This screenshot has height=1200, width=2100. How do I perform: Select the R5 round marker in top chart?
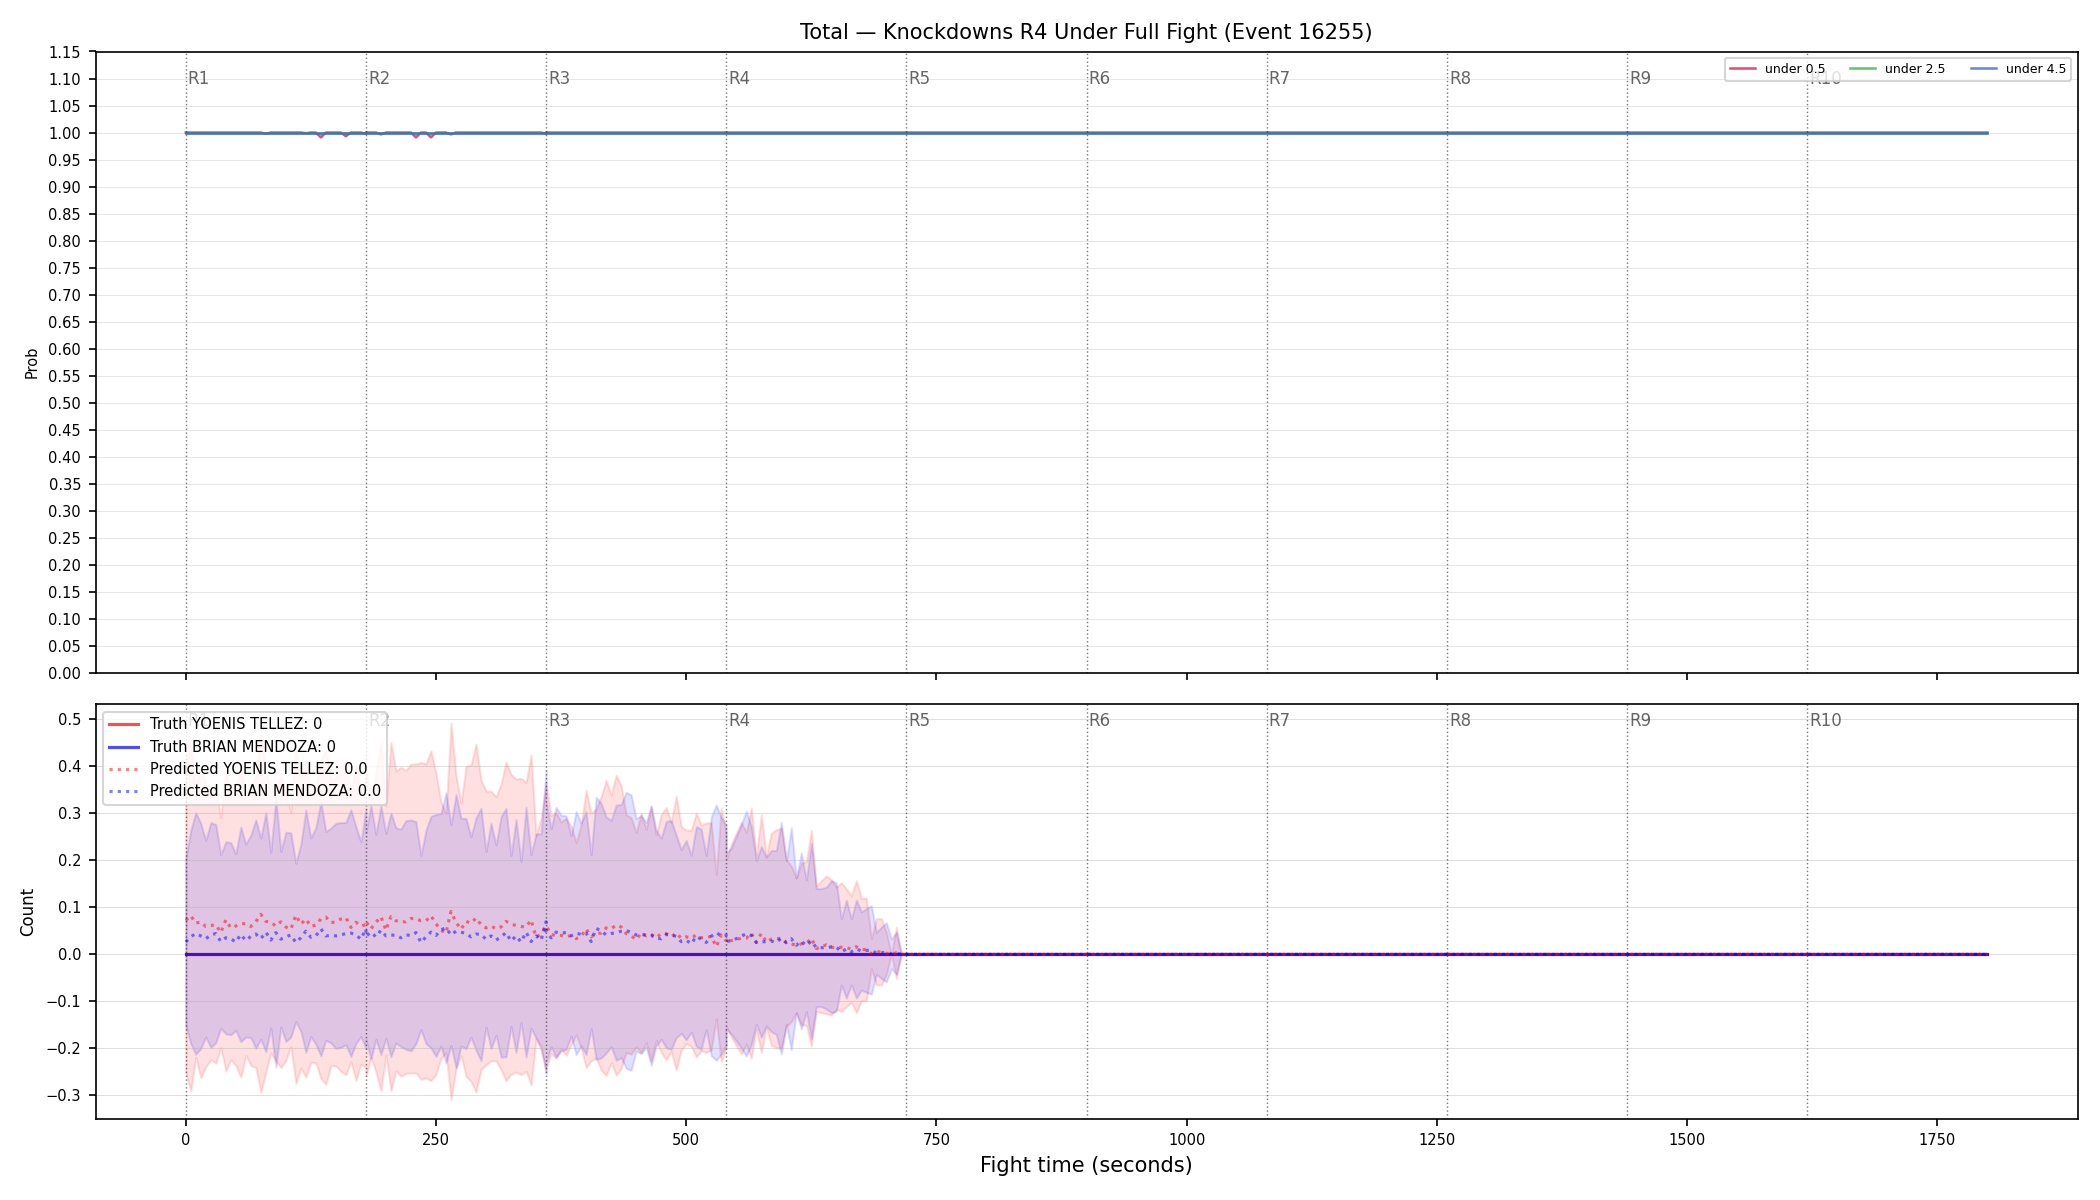click(919, 78)
